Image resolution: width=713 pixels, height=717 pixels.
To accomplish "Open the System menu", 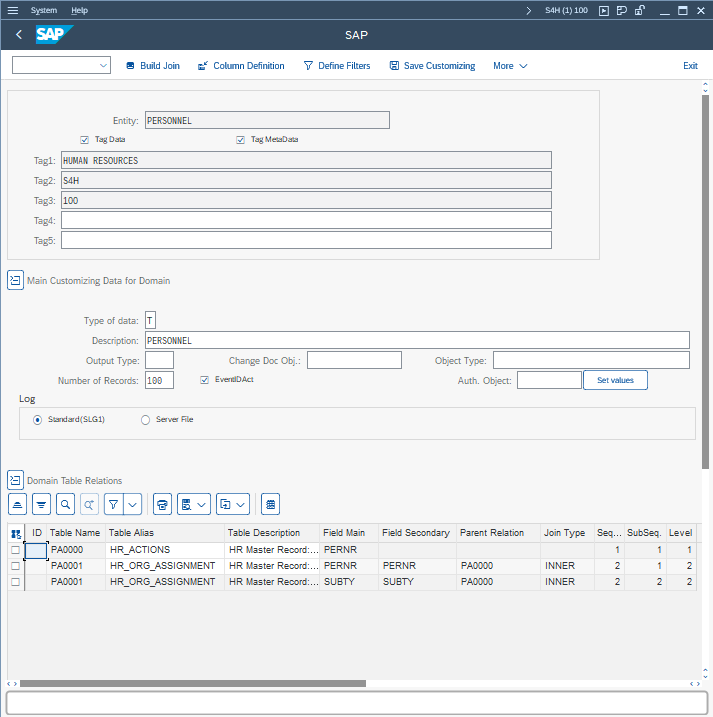I will (x=43, y=10).
